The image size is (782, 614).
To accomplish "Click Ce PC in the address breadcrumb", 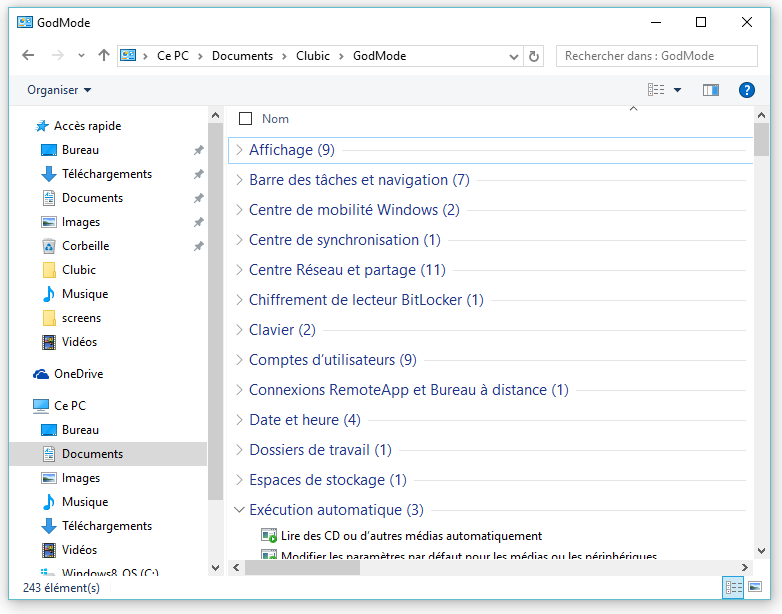I will point(173,56).
